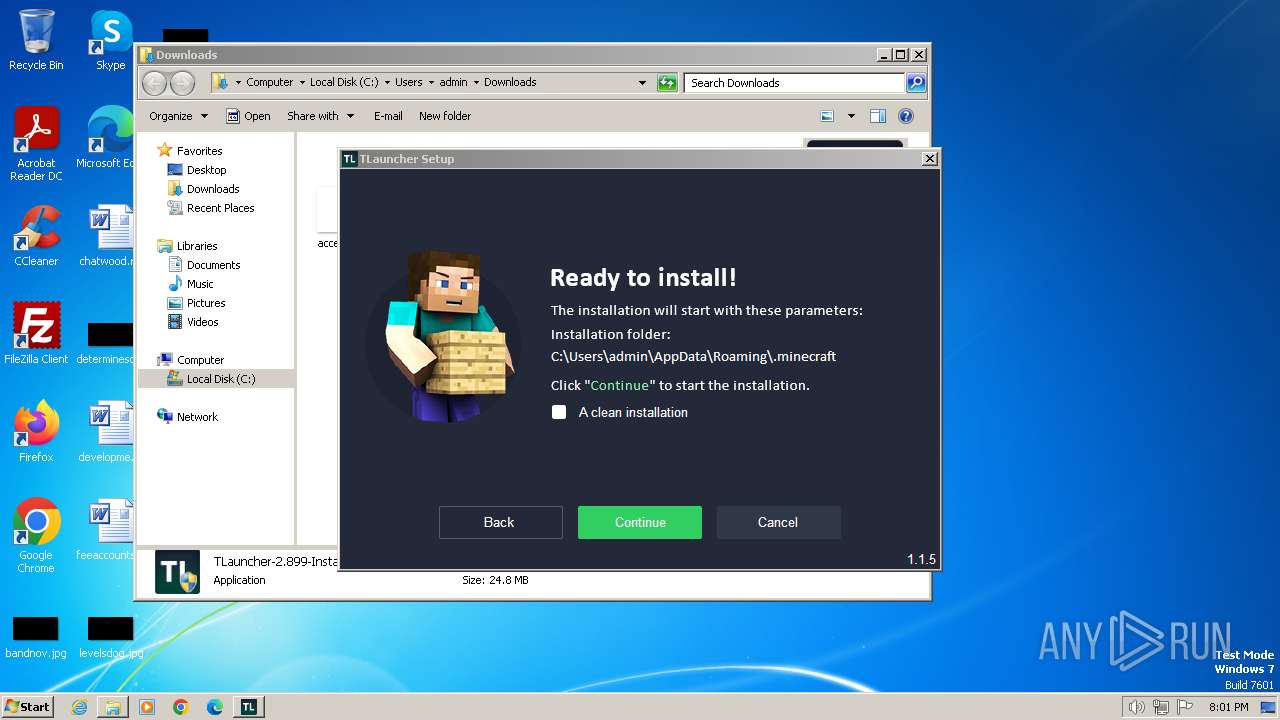This screenshot has height=720, width=1280.
Task: Select the feeaccounts Word document icon
Action: coord(108,528)
